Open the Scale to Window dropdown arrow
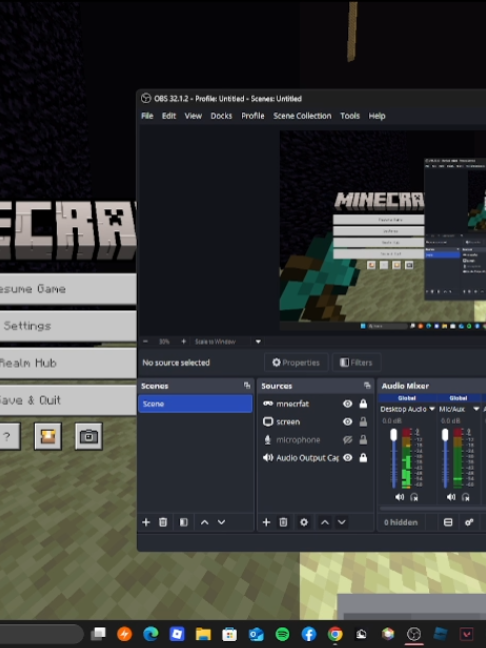The height and width of the screenshot is (648, 486). click(x=258, y=342)
